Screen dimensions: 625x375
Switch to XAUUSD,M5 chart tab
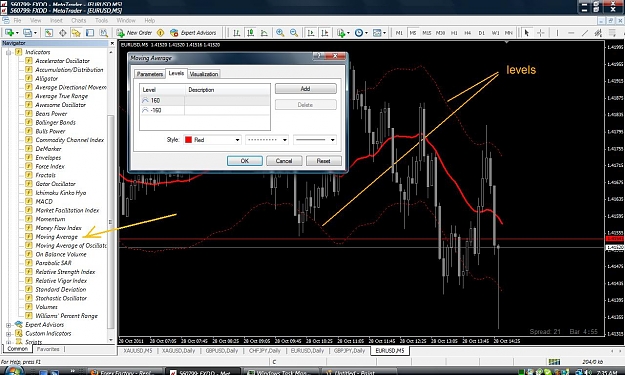pyautogui.click(x=138, y=351)
